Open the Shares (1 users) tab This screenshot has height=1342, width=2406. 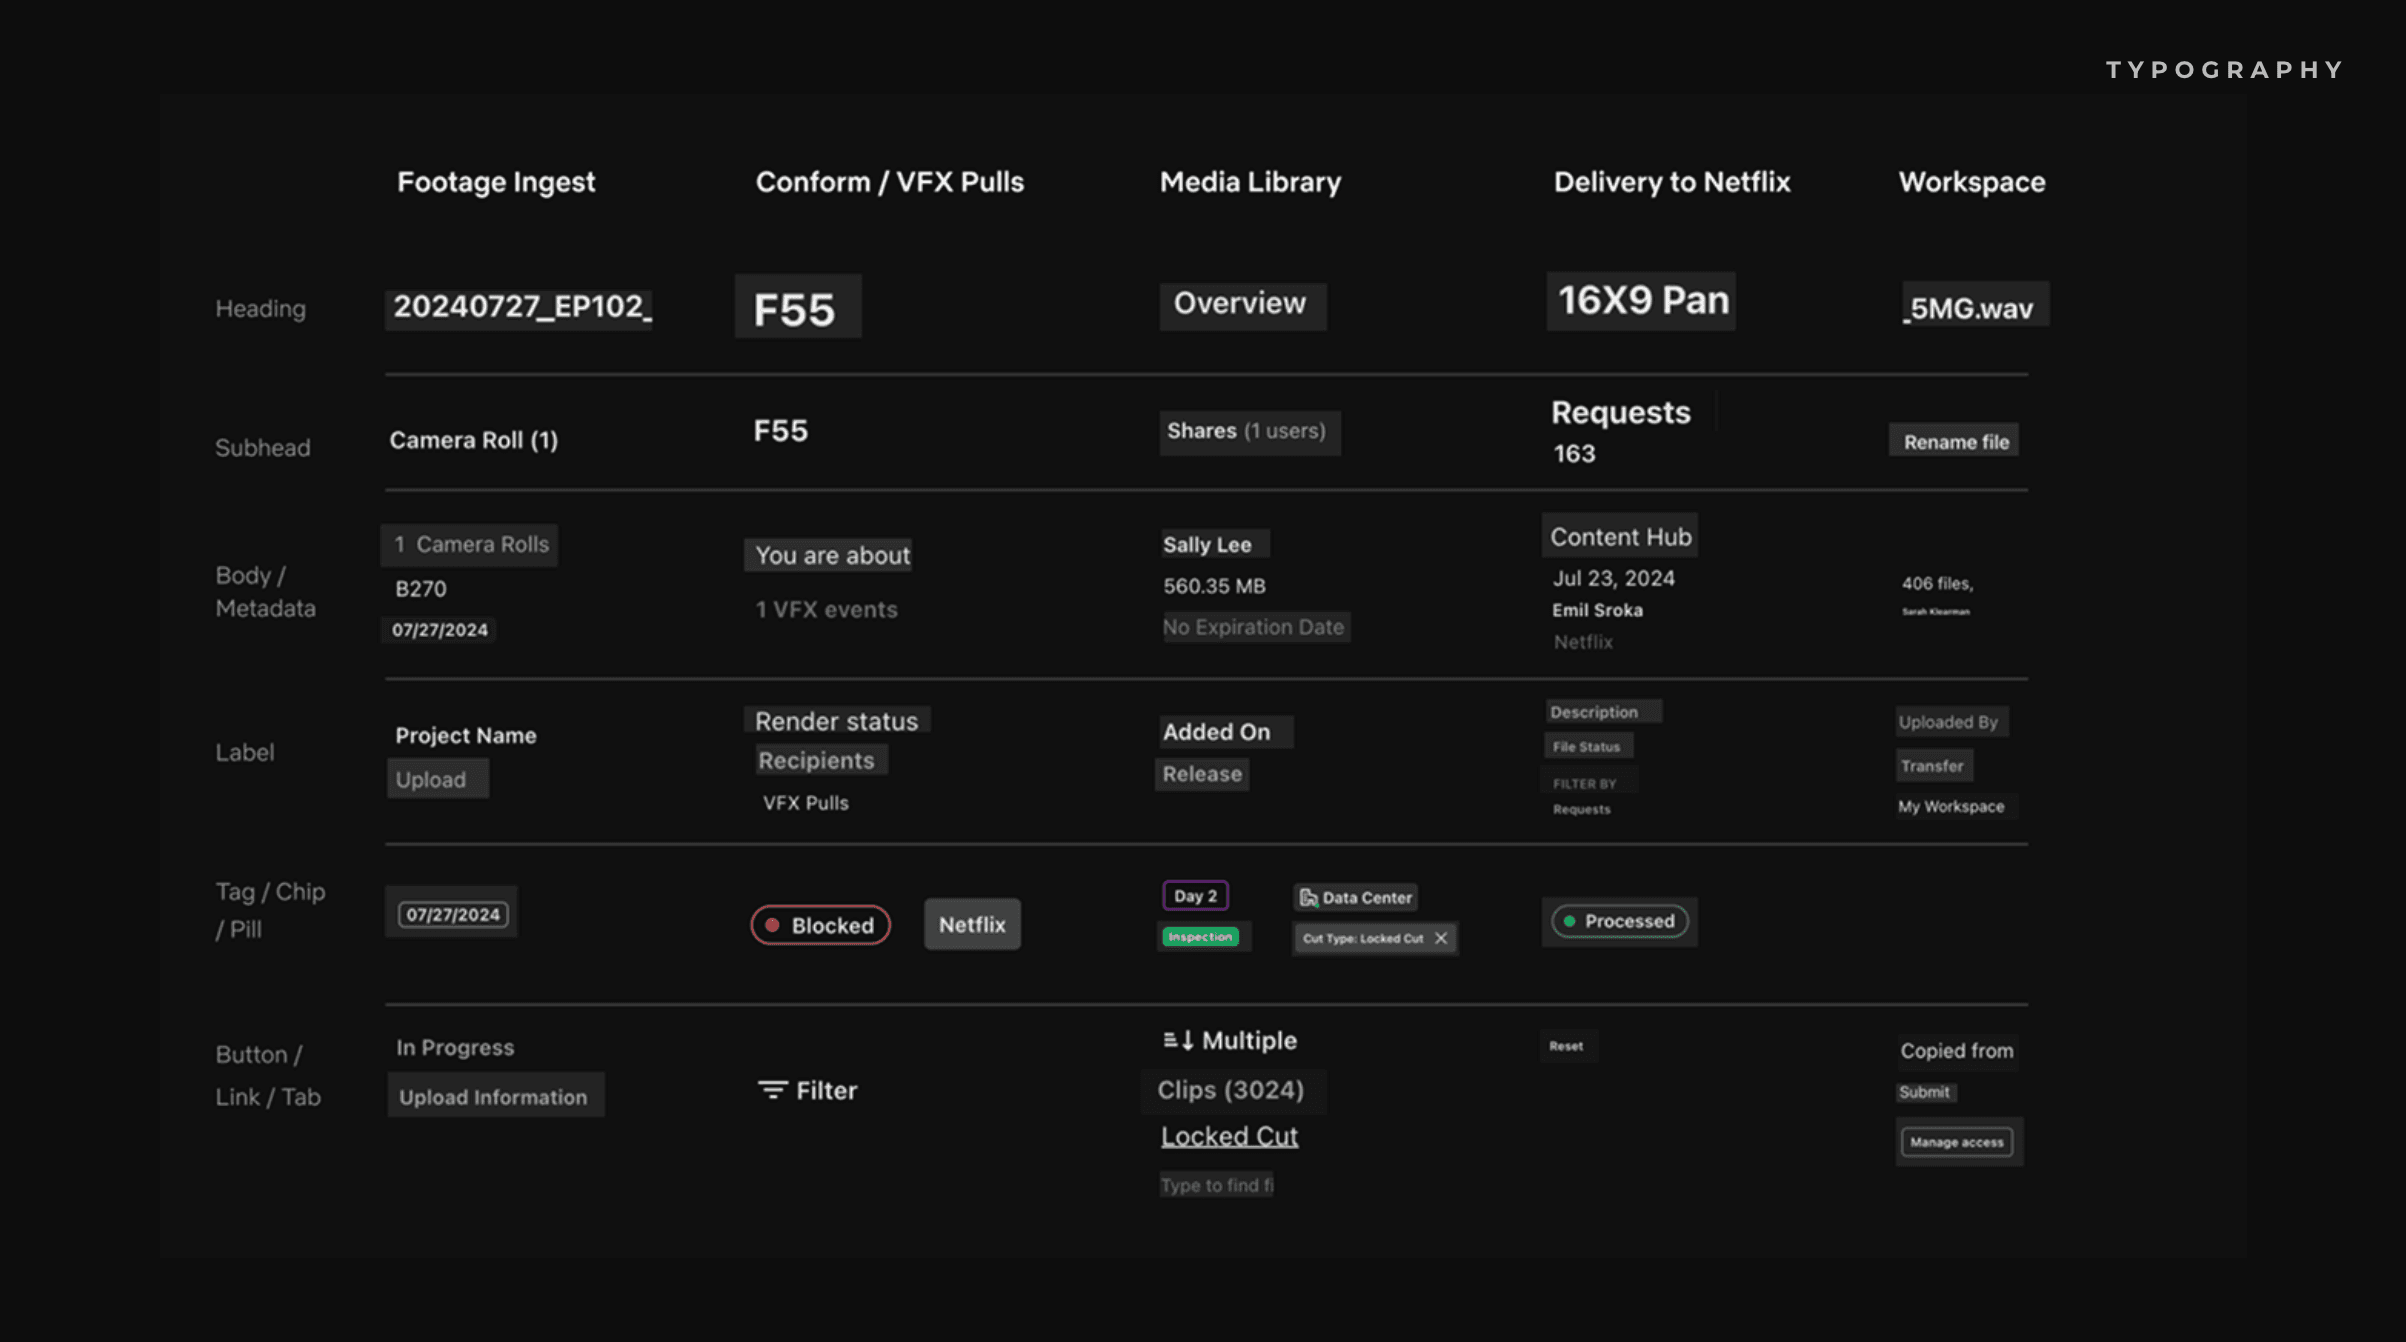(1249, 432)
